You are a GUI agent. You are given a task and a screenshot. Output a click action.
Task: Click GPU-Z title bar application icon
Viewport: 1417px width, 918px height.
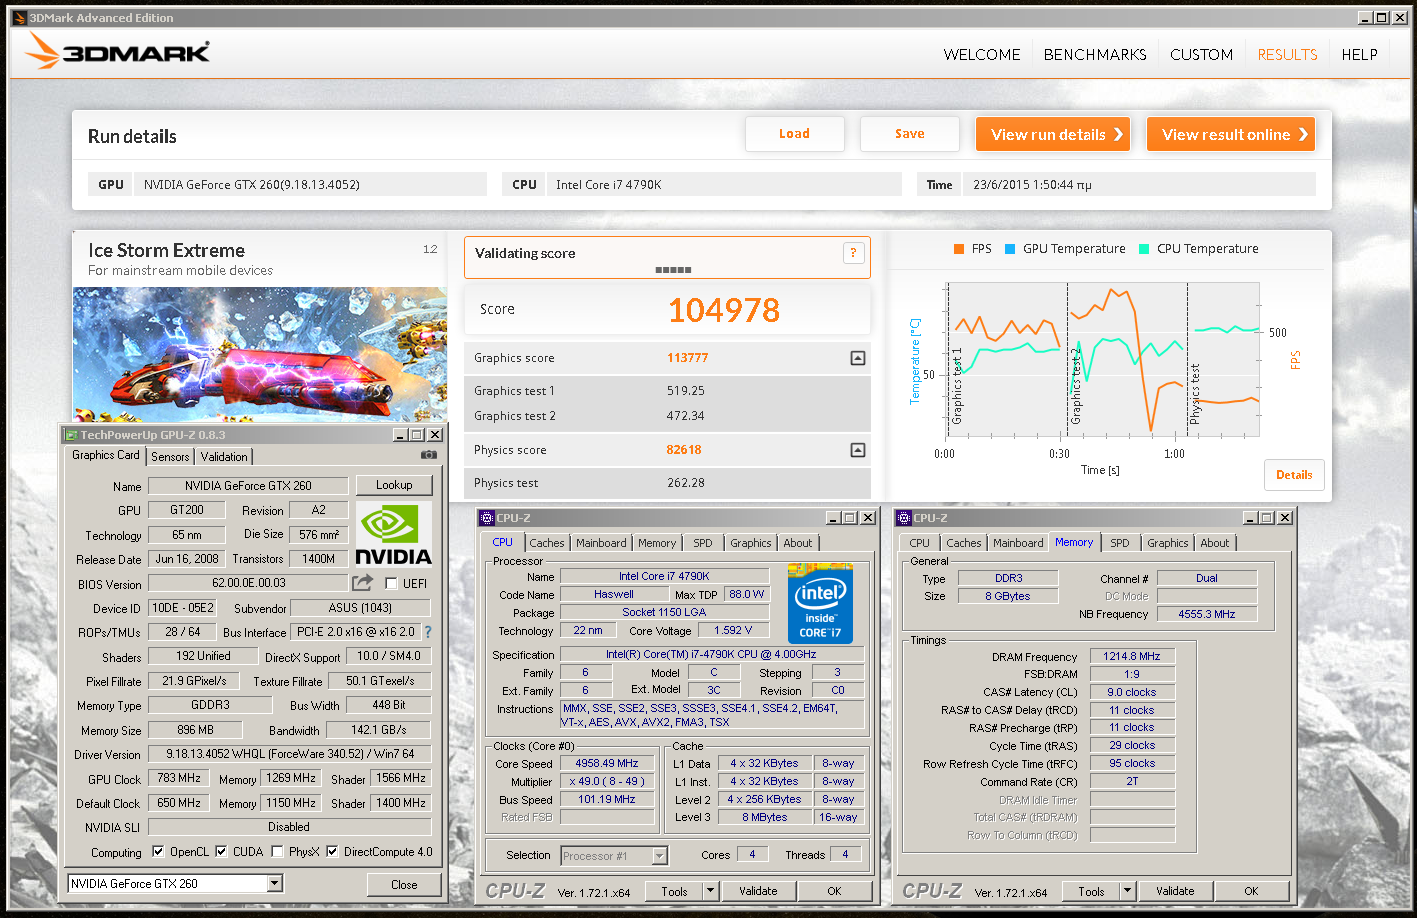(x=71, y=435)
